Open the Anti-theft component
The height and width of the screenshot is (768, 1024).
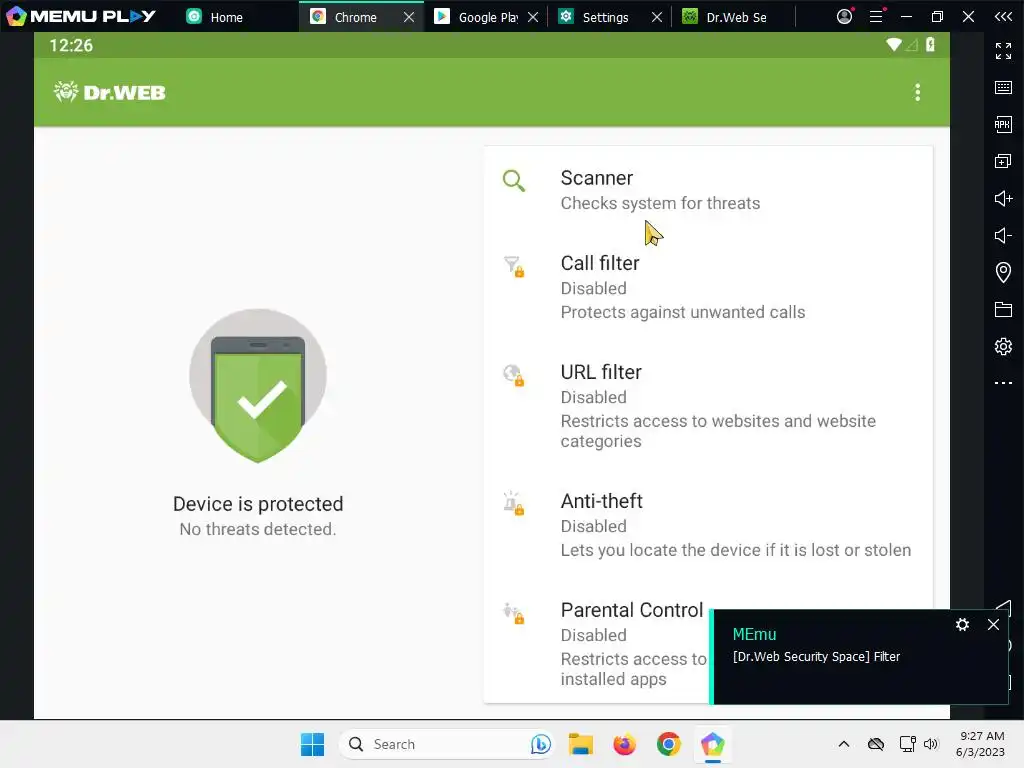pos(708,524)
